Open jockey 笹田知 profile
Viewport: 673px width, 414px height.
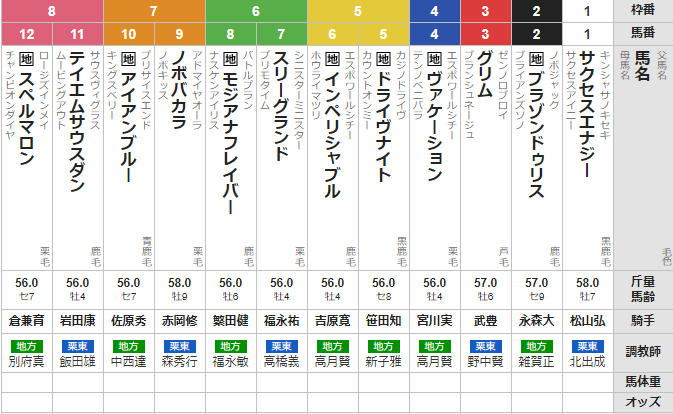point(384,321)
